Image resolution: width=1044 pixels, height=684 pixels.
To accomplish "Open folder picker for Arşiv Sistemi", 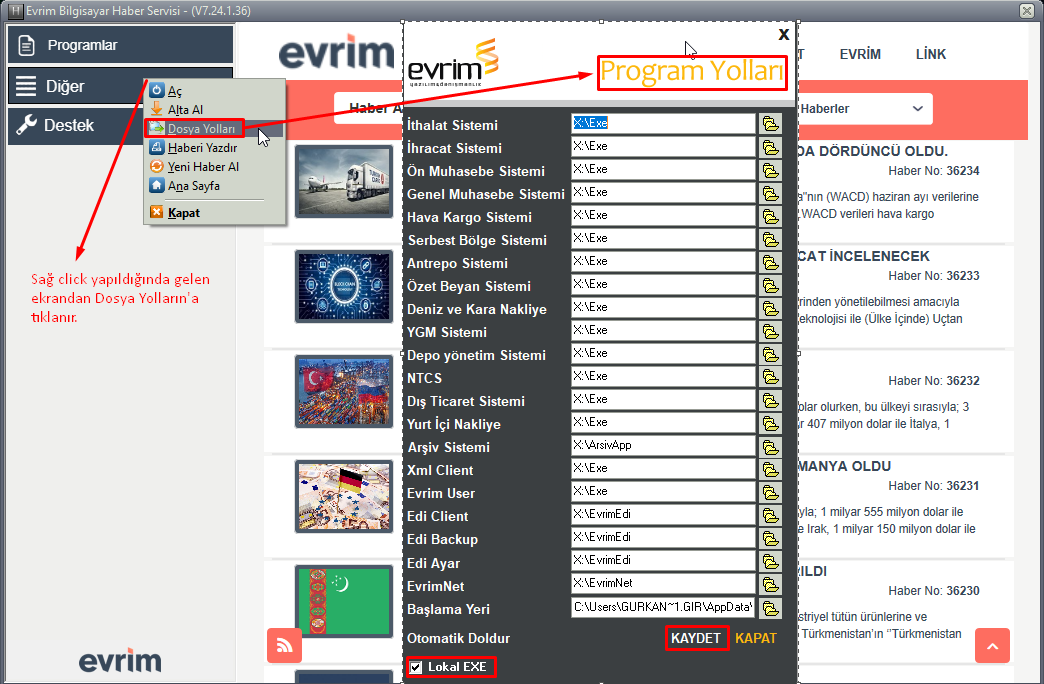I will [x=770, y=446].
